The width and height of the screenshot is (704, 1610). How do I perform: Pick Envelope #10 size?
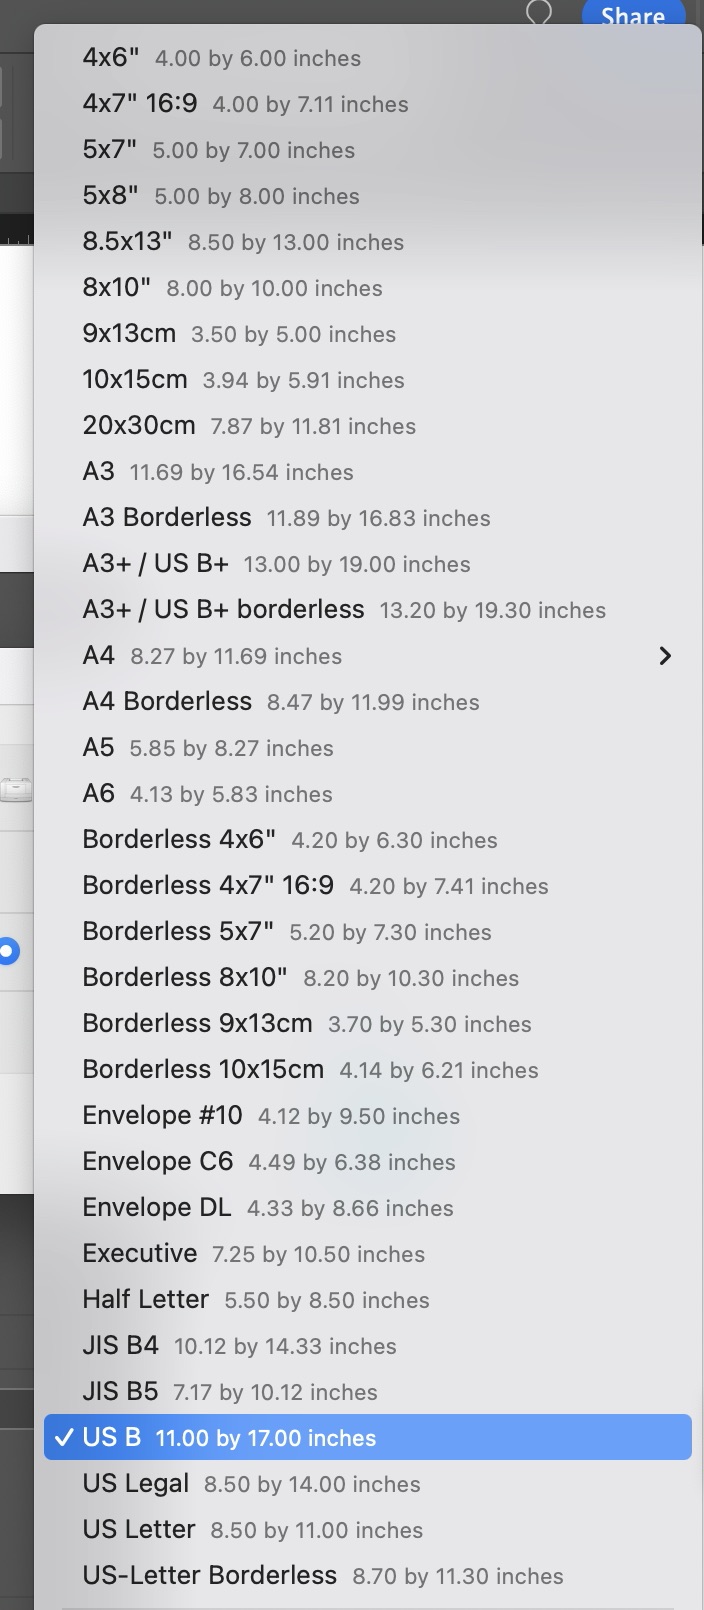271,1115
